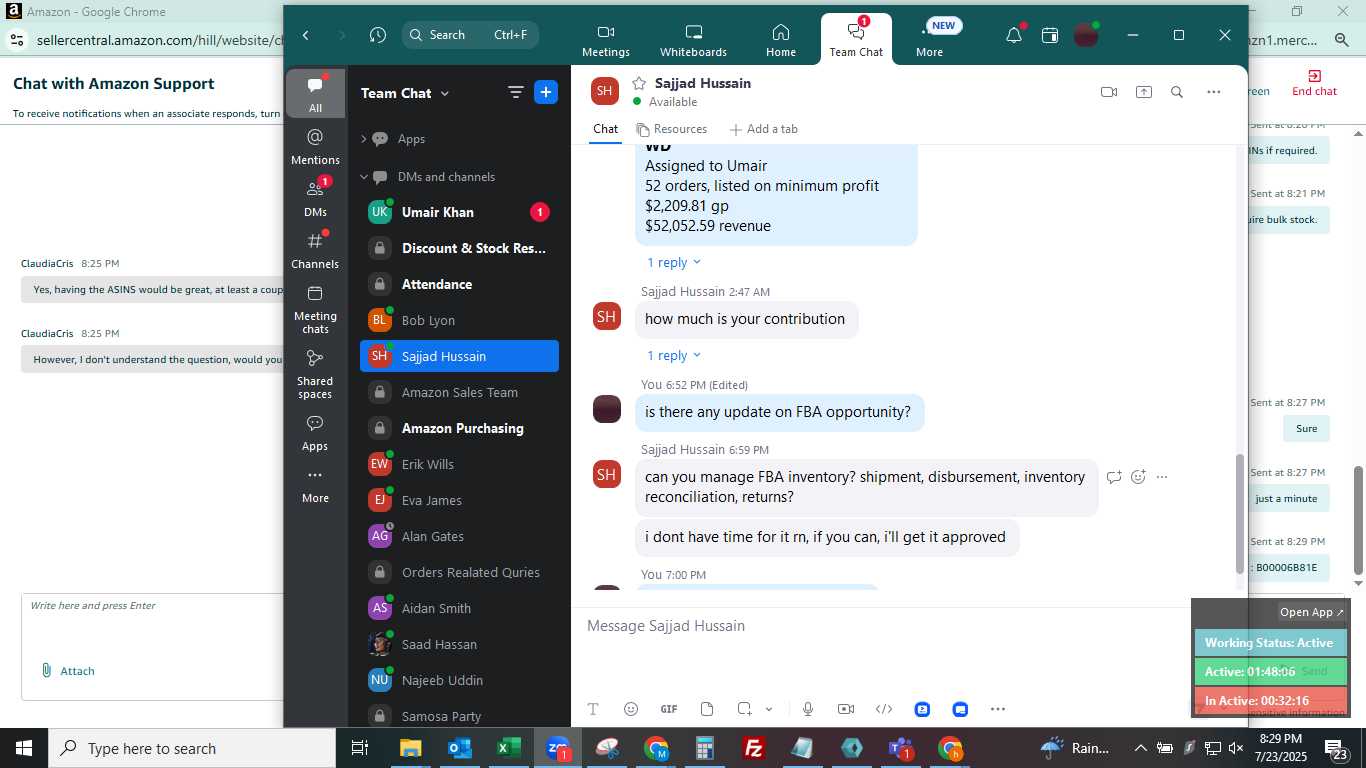Search within this chat using magnifier icon
The width and height of the screenshot is (1366, 768).
click(x=1177, y=92)
